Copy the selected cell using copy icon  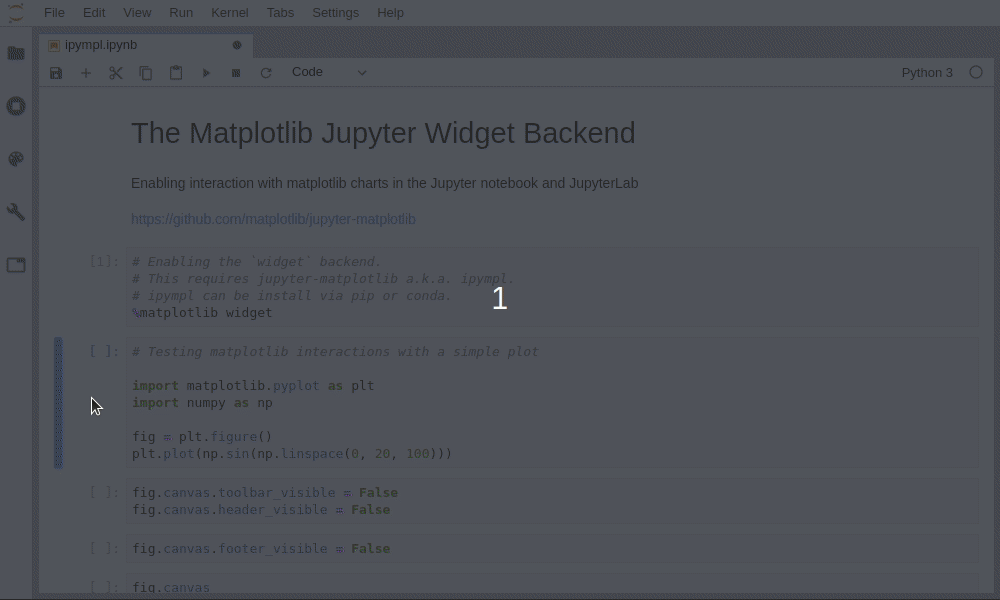click(x=146, y=72)
